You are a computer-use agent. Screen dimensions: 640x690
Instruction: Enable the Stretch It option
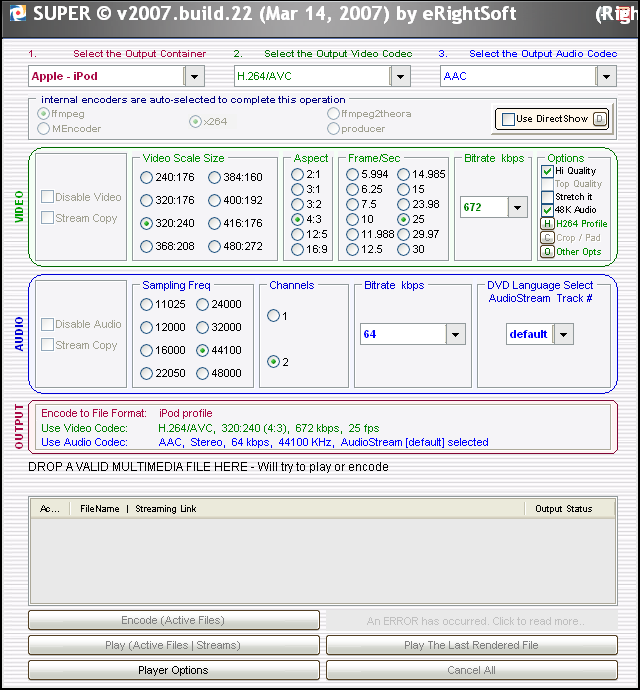547,197
